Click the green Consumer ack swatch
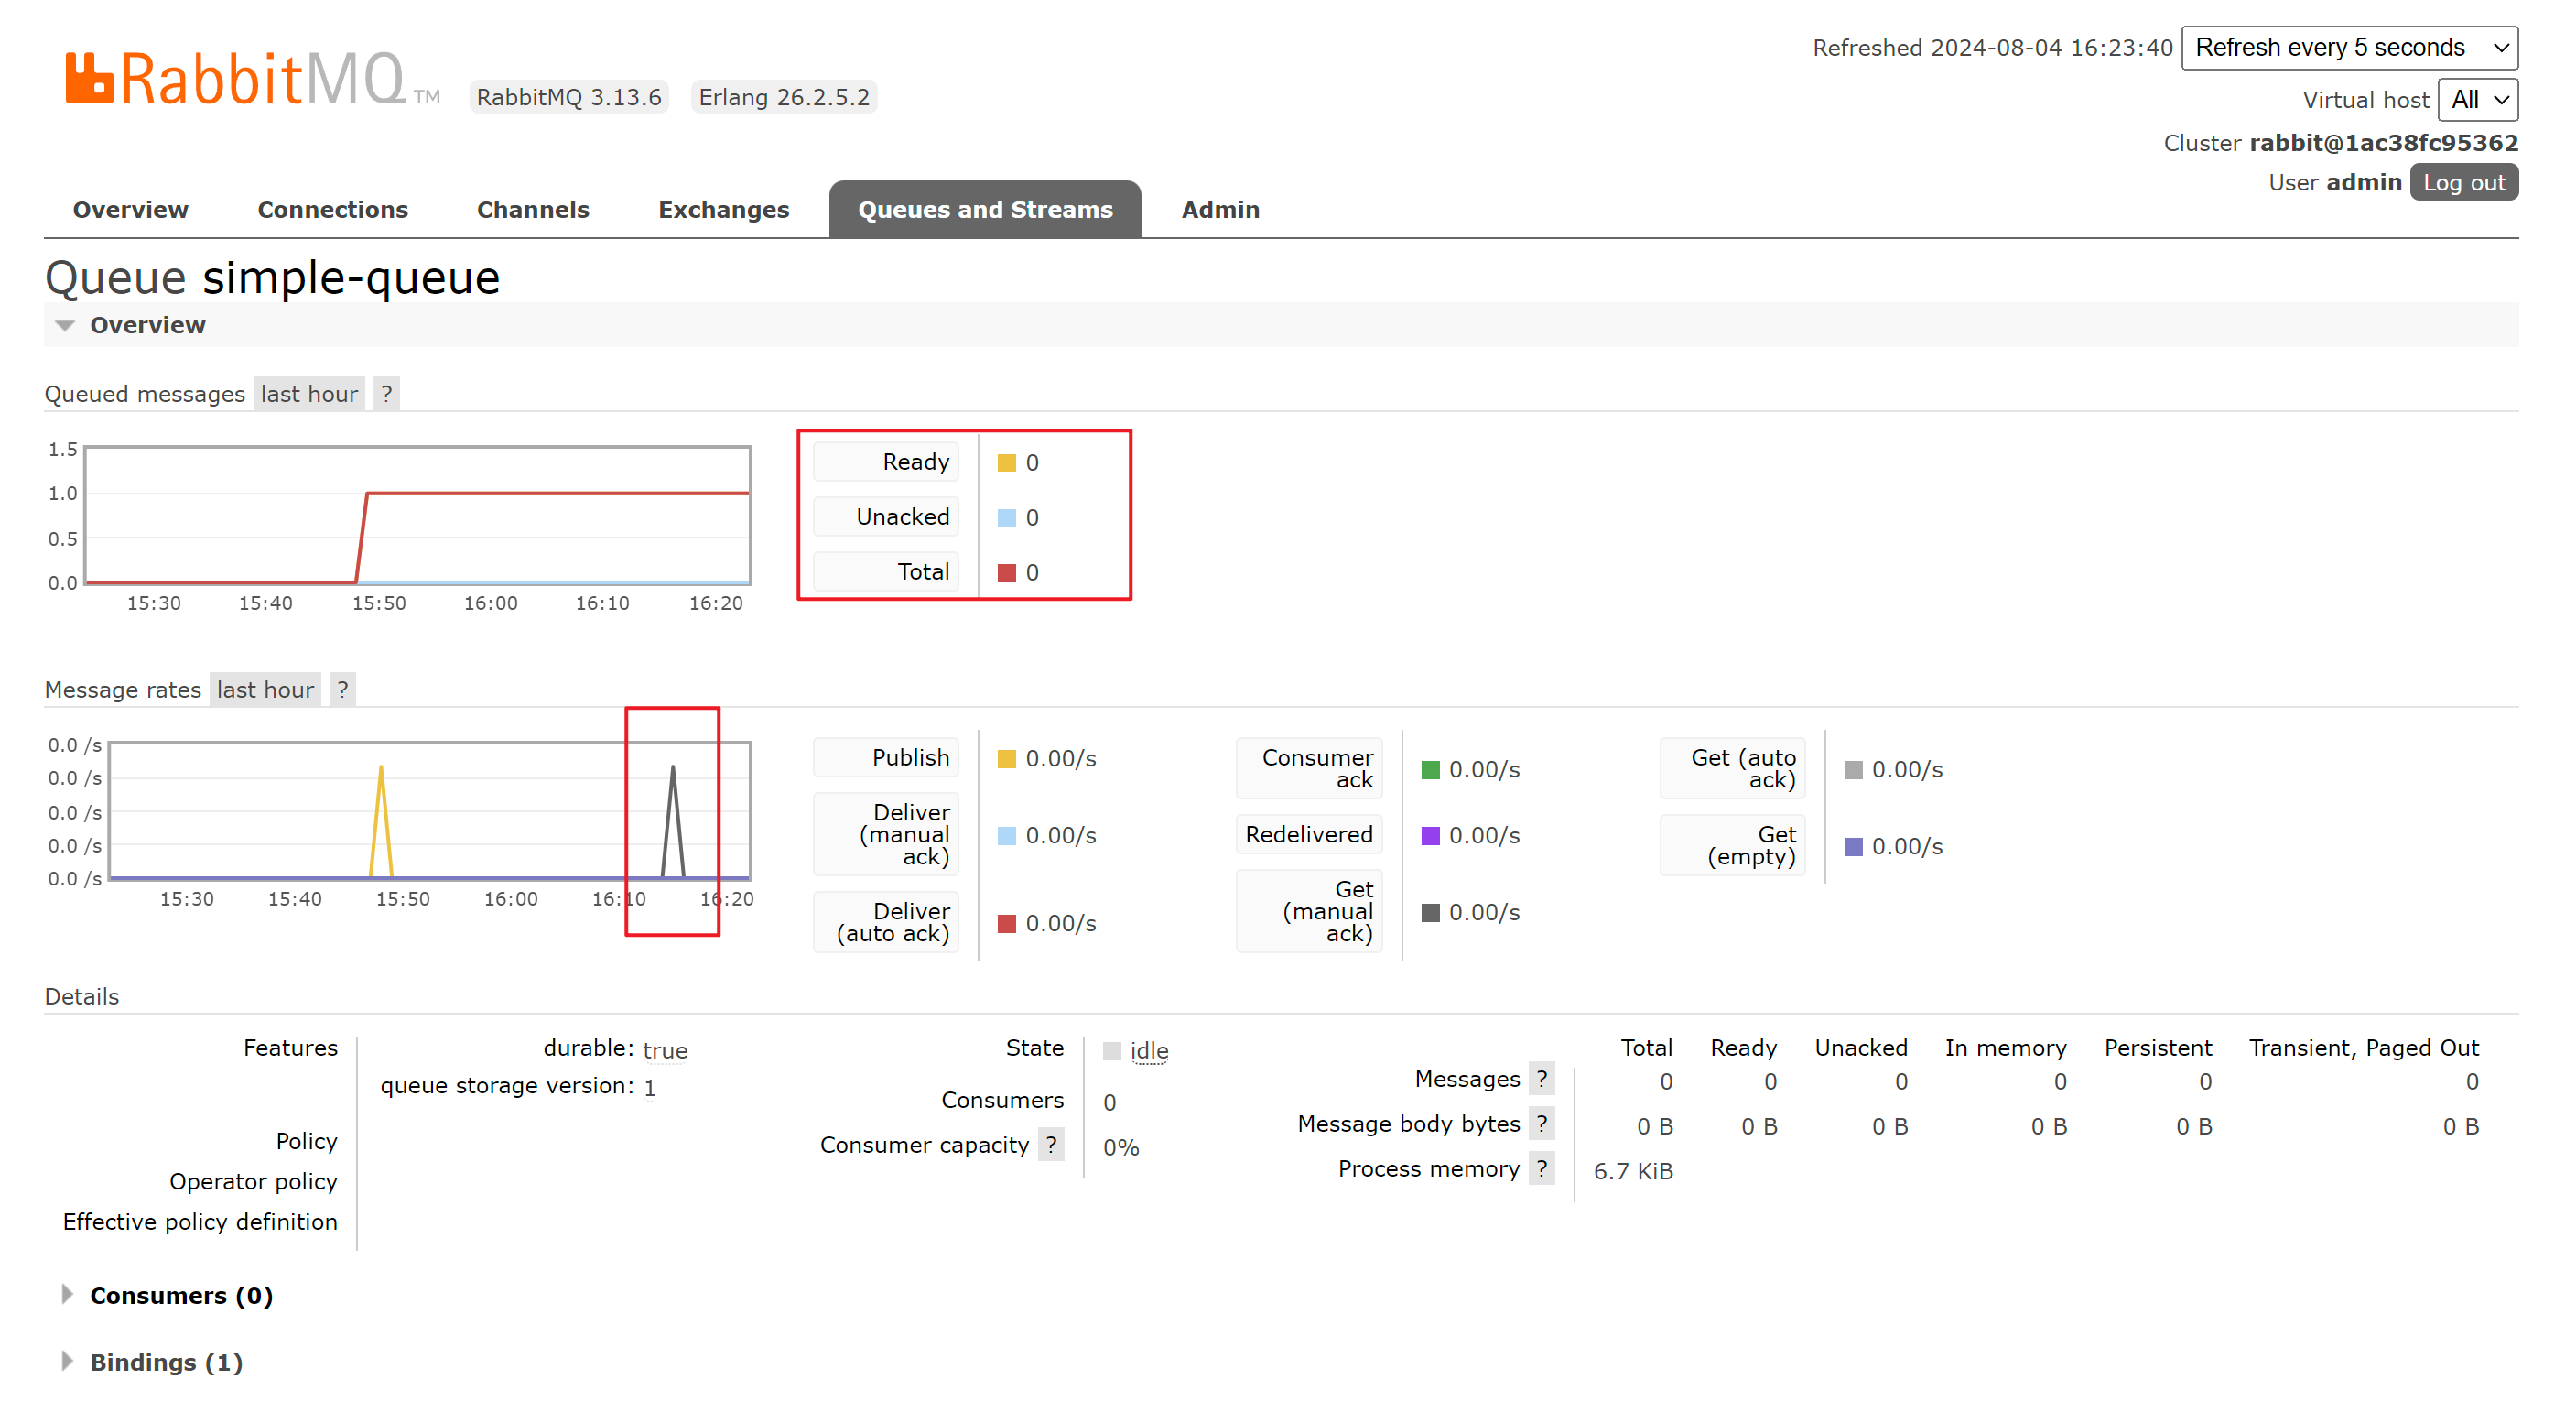This screenshot has height=1401, width=2576. [x=1431, y=770]
